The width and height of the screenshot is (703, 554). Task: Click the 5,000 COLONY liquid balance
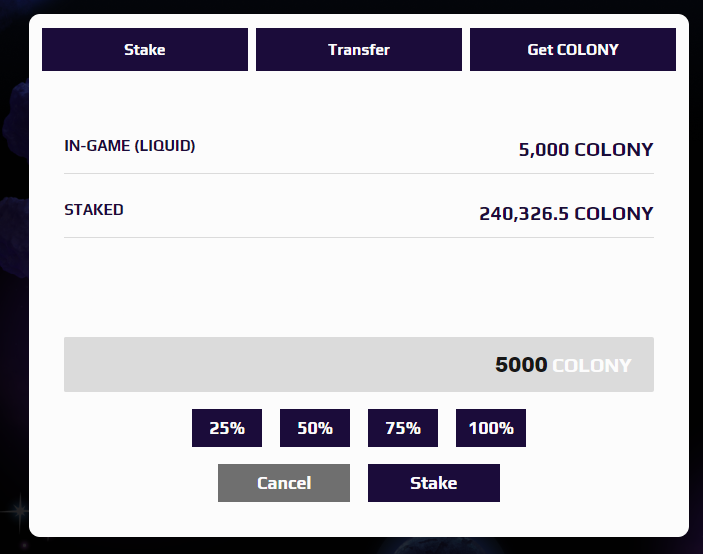586,150
